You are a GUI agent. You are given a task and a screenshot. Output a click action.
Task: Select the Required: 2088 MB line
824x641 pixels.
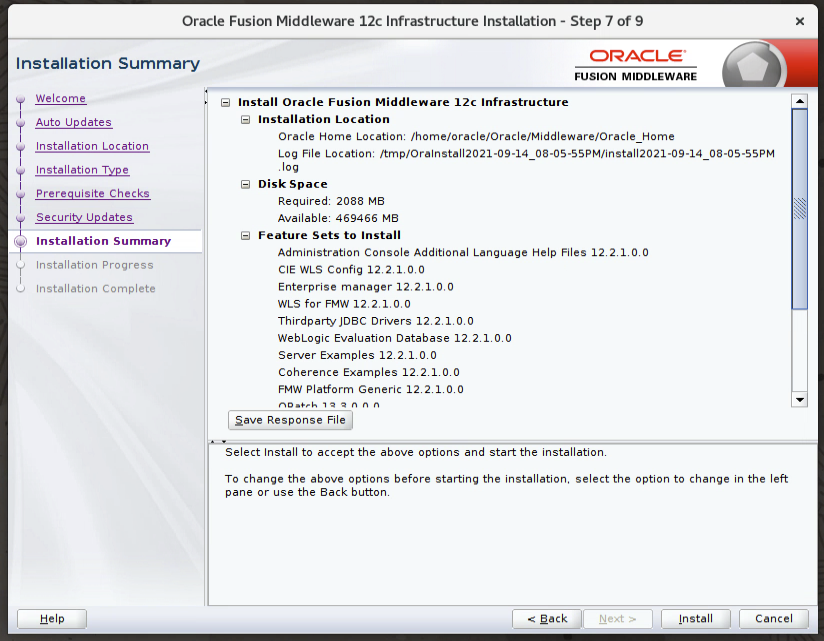click(x=331, y=201)
